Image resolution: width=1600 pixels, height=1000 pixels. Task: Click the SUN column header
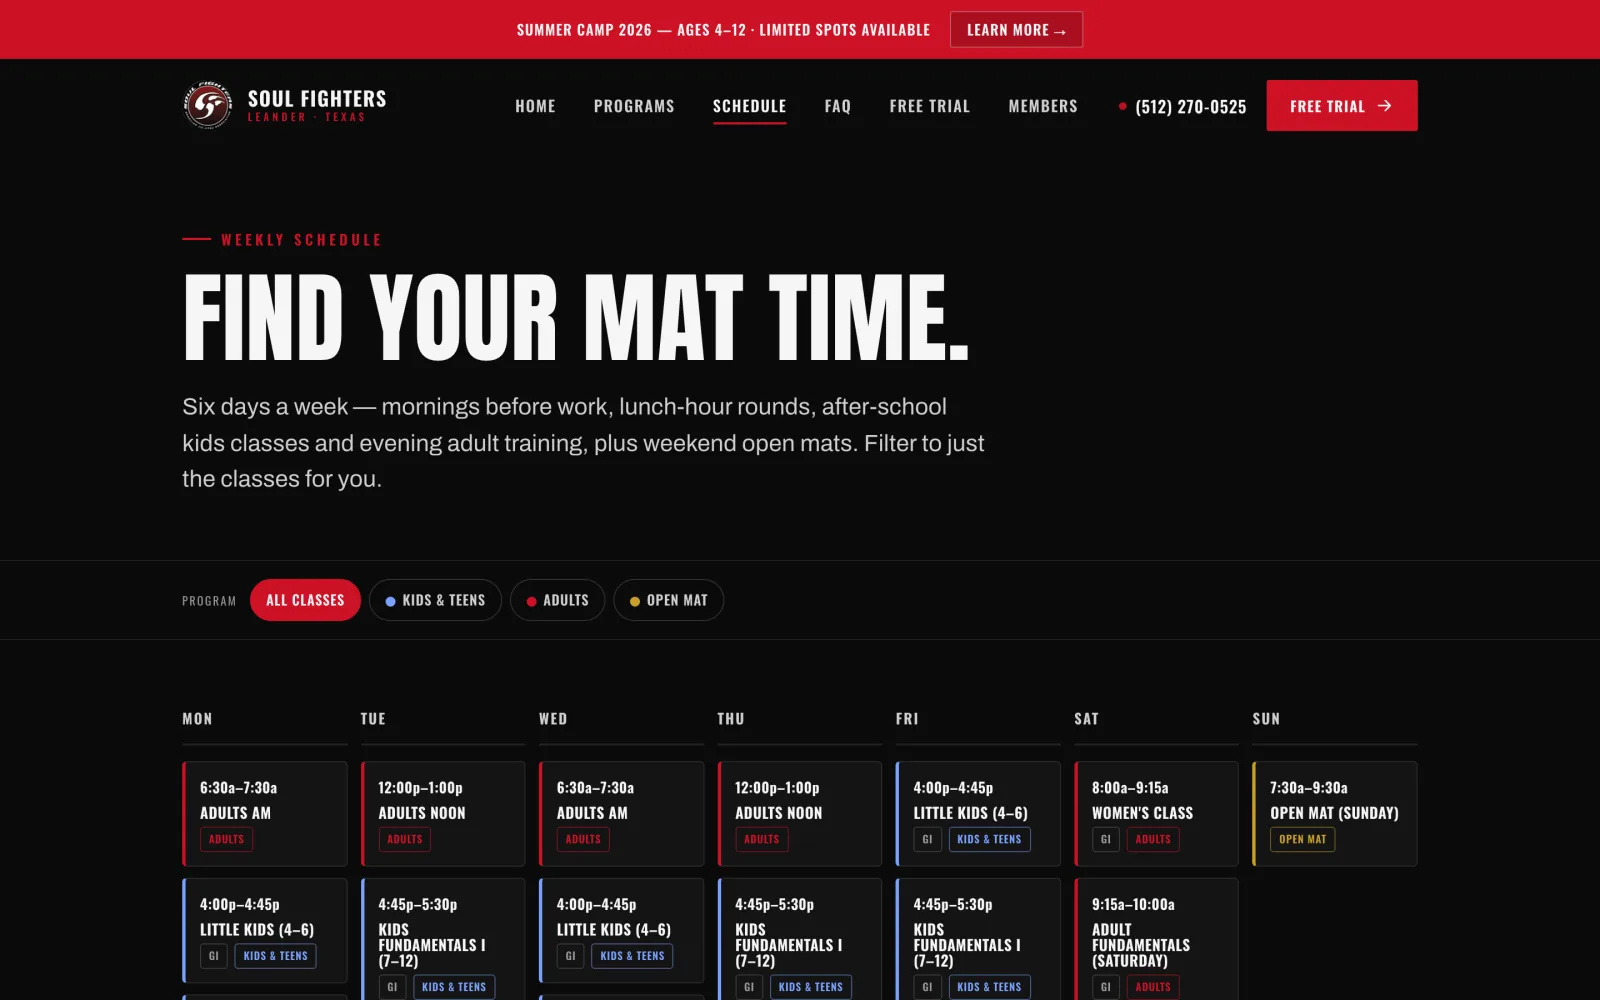point(1266,719)
